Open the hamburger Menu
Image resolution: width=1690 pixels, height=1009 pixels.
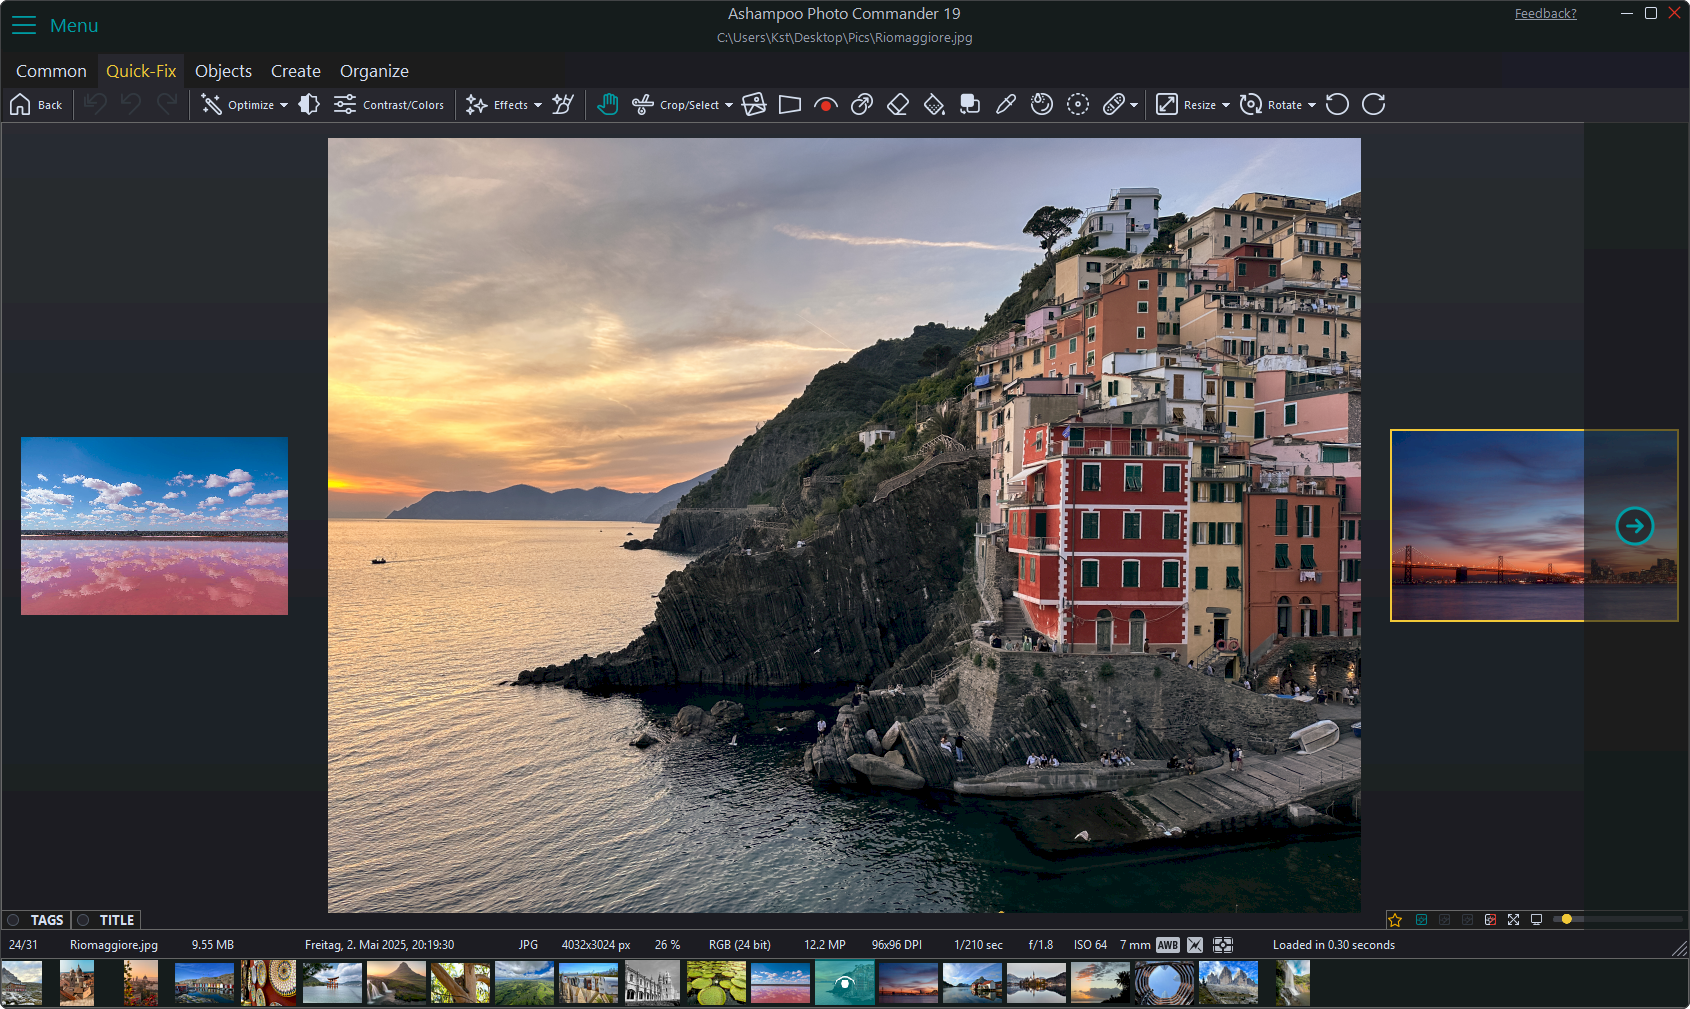[x=23, y=25]
